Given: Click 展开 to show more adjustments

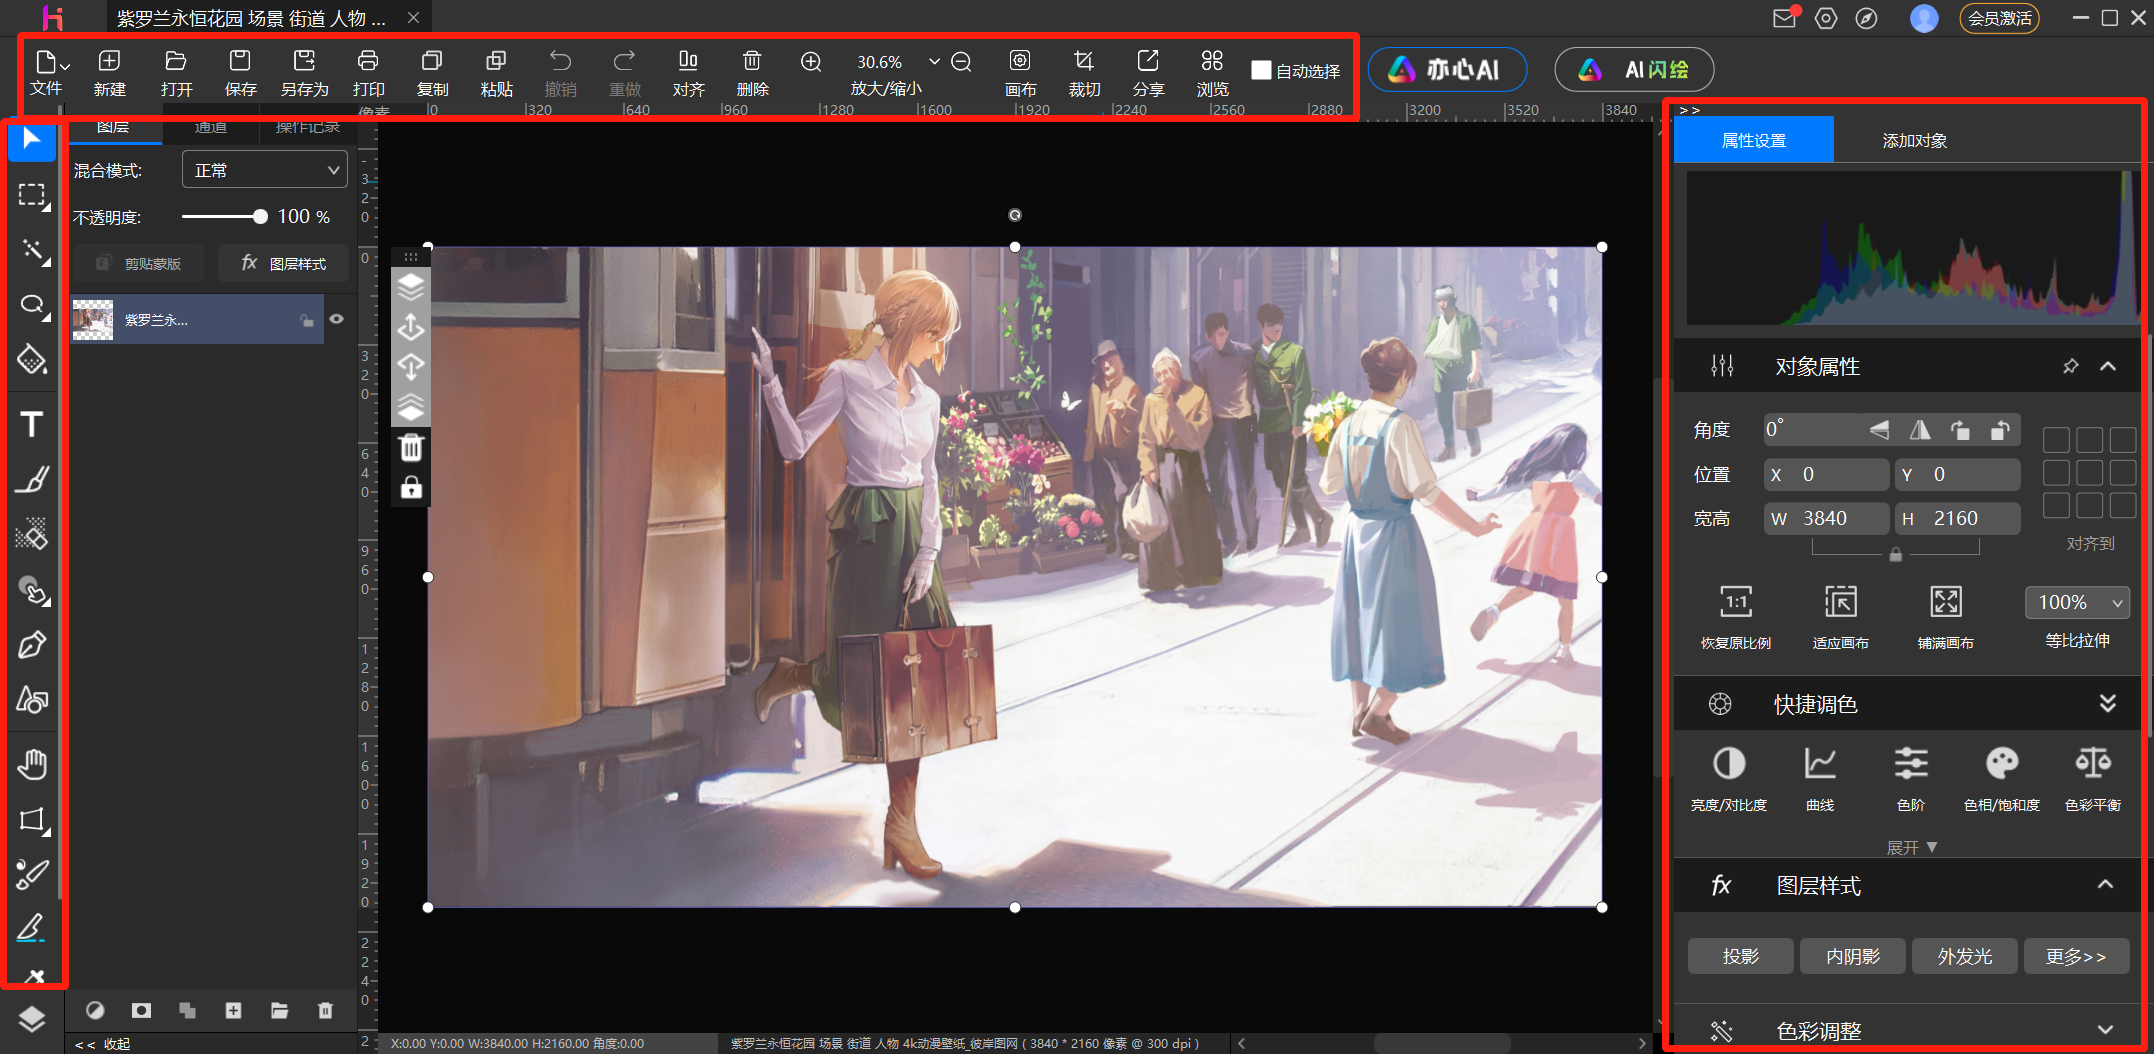Looking at the screenshot, I should pyautogui.click(x=1911, y=847).
